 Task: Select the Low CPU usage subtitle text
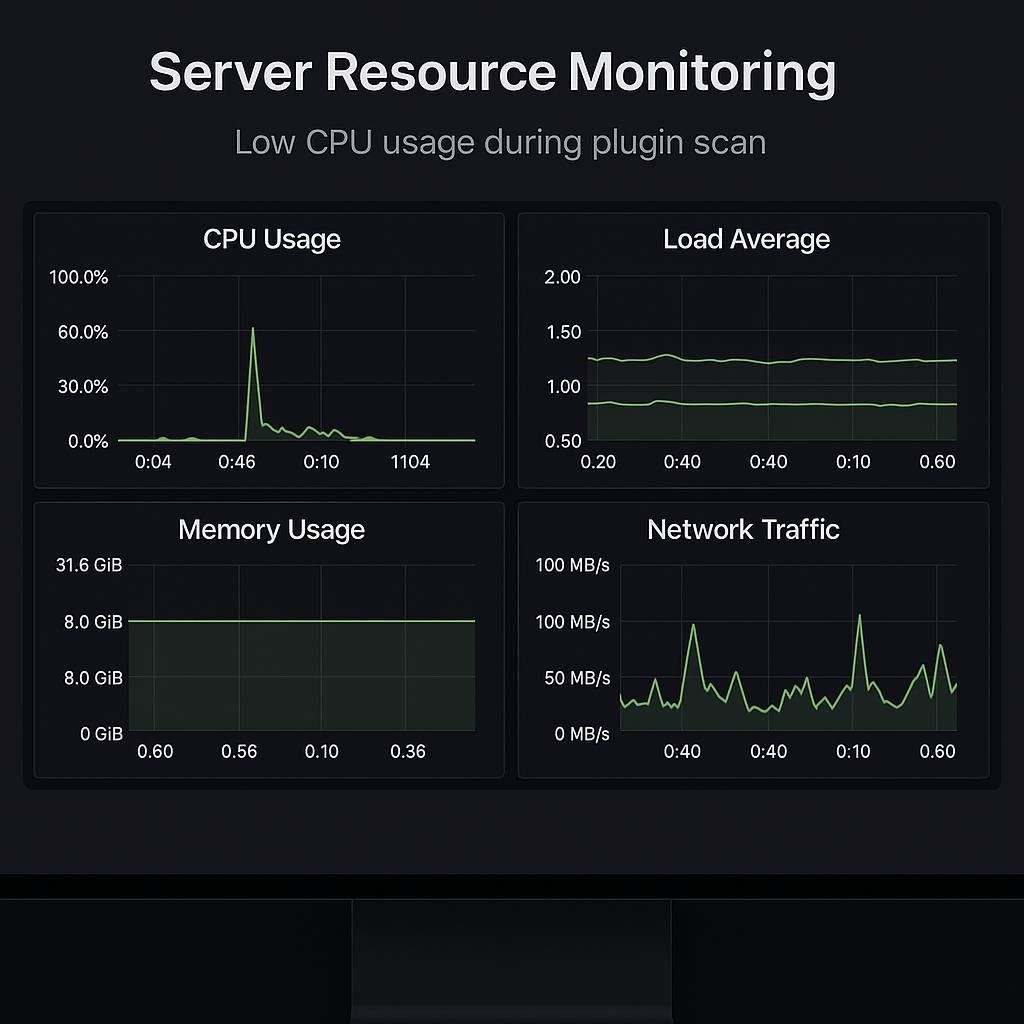point(500,142)
